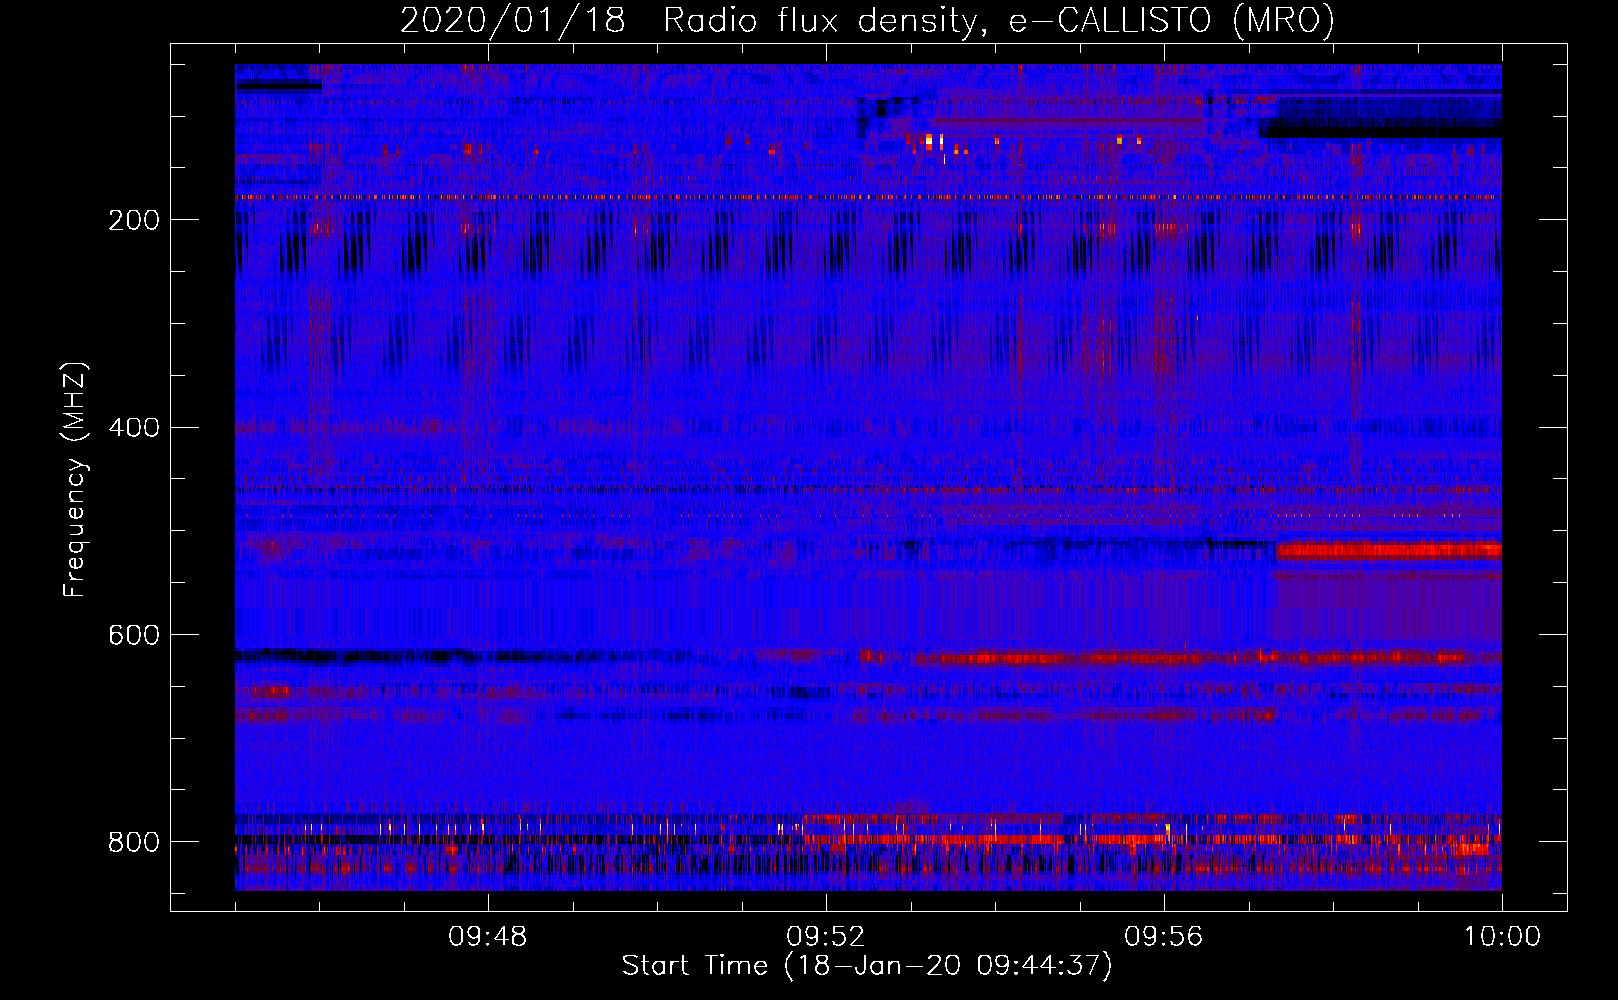This screenshot has height=1000, width=1618.
Task: Click the '200' frequency tick label
Action: coord(133,220)
